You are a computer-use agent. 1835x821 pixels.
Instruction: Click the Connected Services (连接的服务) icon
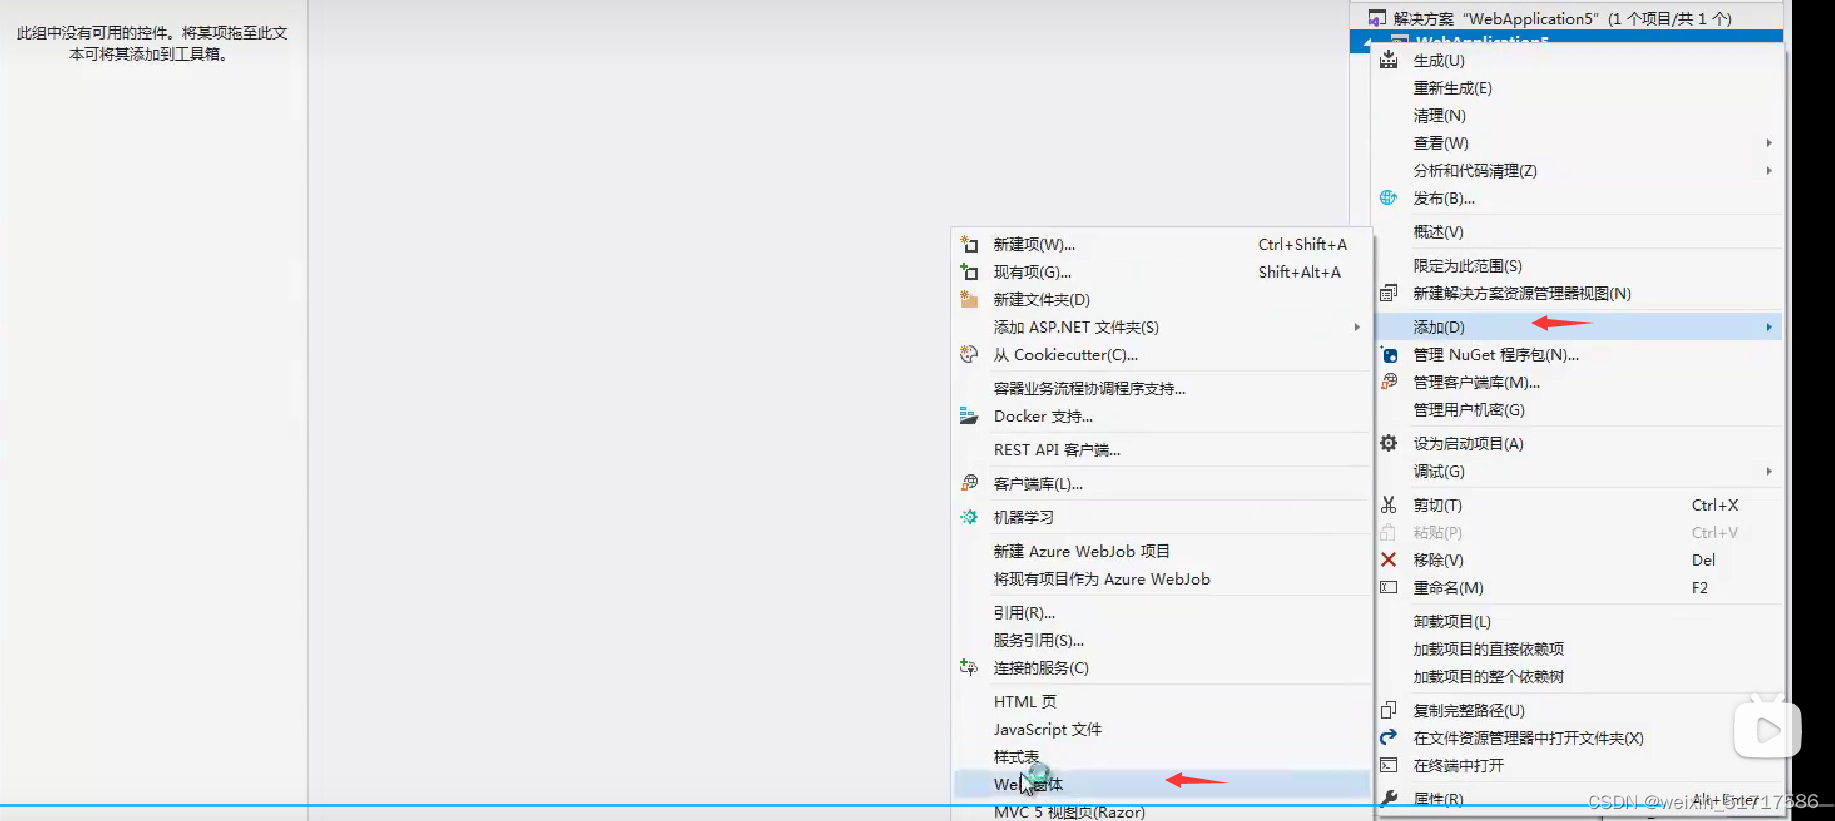tap(968, 667)
